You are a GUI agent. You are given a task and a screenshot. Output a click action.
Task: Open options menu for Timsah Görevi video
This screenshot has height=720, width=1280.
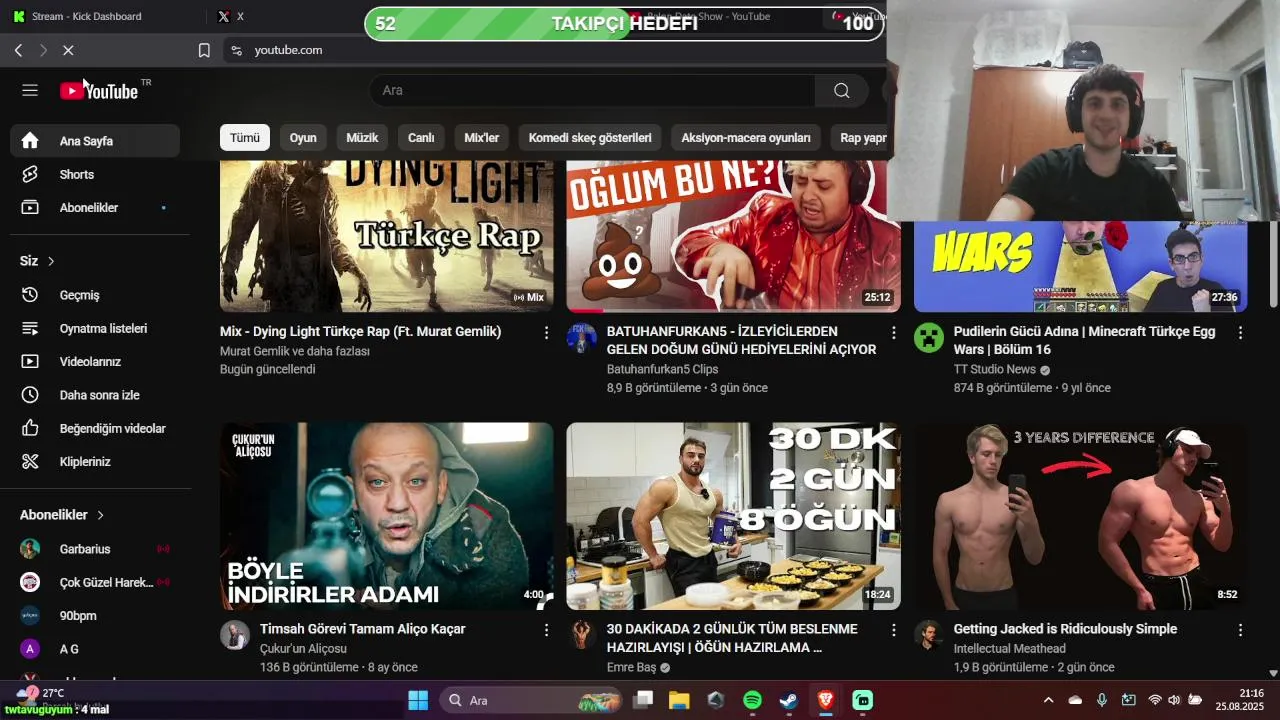pyautogui.click(x=546, y=630)
